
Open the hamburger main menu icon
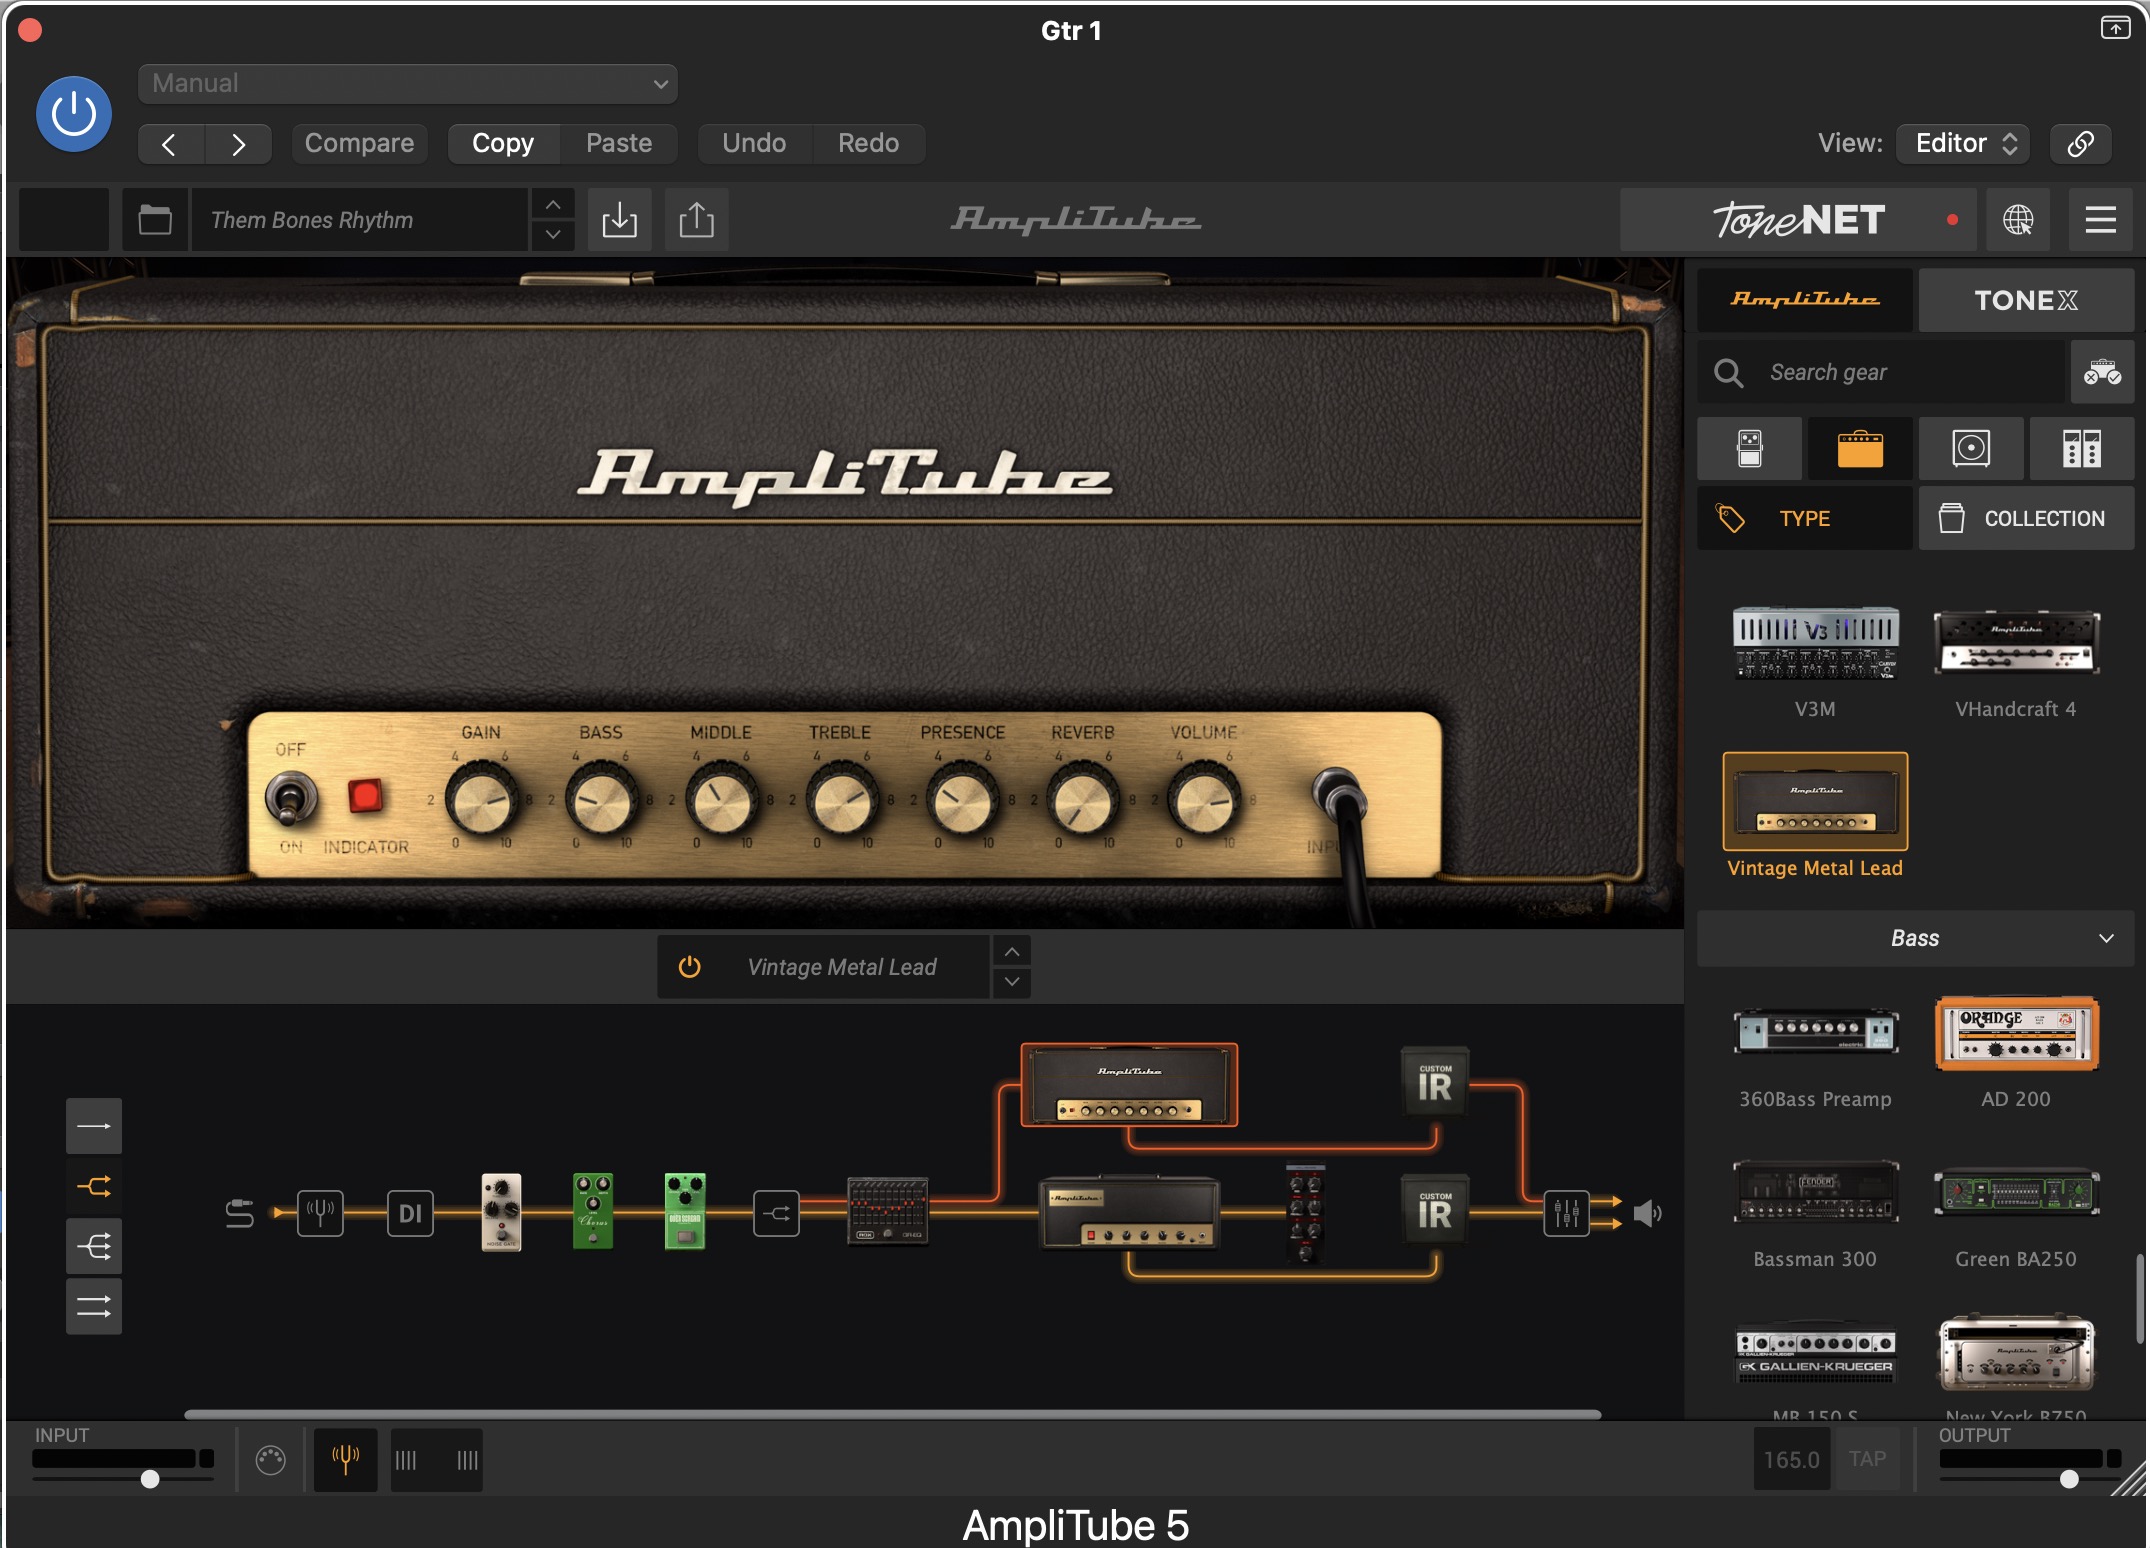[2100, 220]
